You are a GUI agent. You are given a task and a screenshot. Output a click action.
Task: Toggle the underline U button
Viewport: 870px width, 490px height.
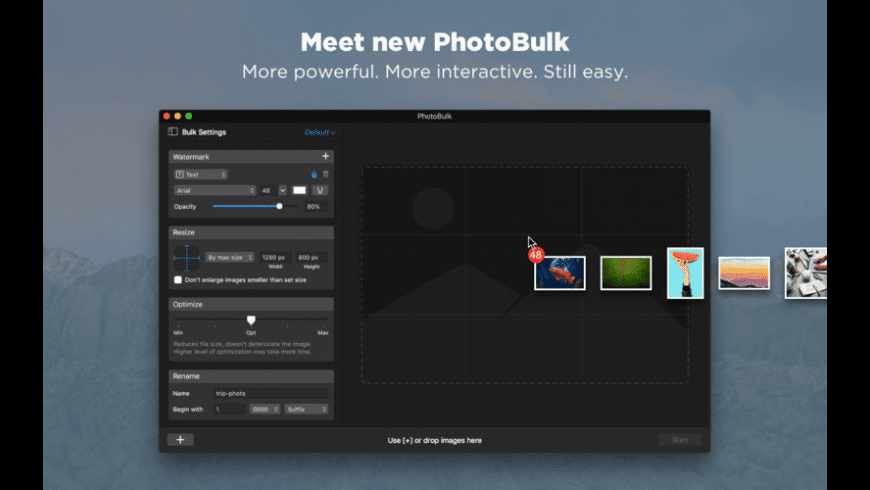pyautogui.click(x=320, y=190)
